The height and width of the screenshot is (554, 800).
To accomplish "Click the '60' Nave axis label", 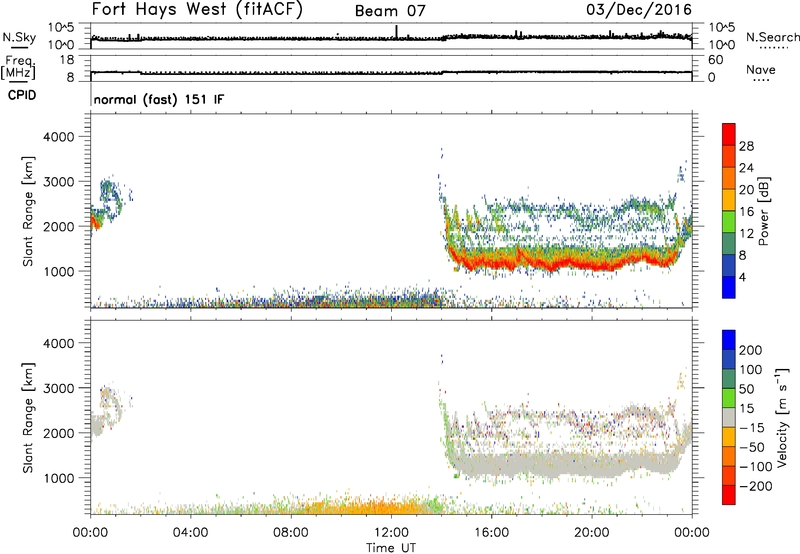I will [x=715, y=60].
